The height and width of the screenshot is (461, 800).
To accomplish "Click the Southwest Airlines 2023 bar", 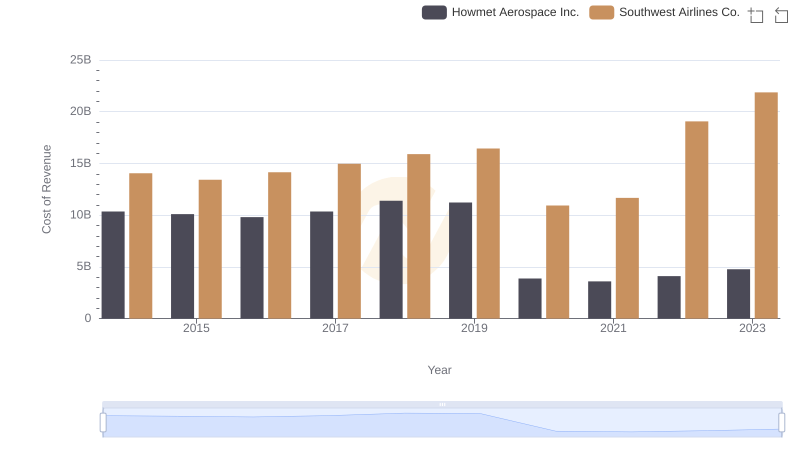I will tap(766, 206).
